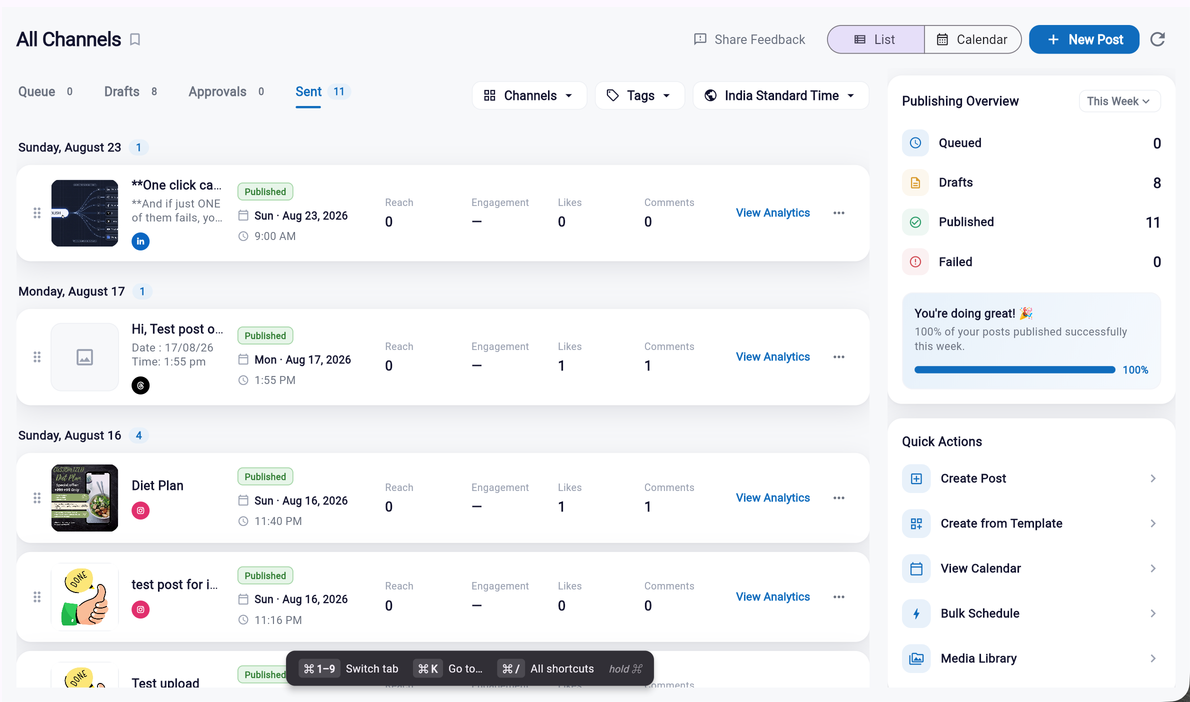Click the Diet Plan post title
Viewport: 1190px width, 702px height.
pyautogui.click(x=157, y=486)
